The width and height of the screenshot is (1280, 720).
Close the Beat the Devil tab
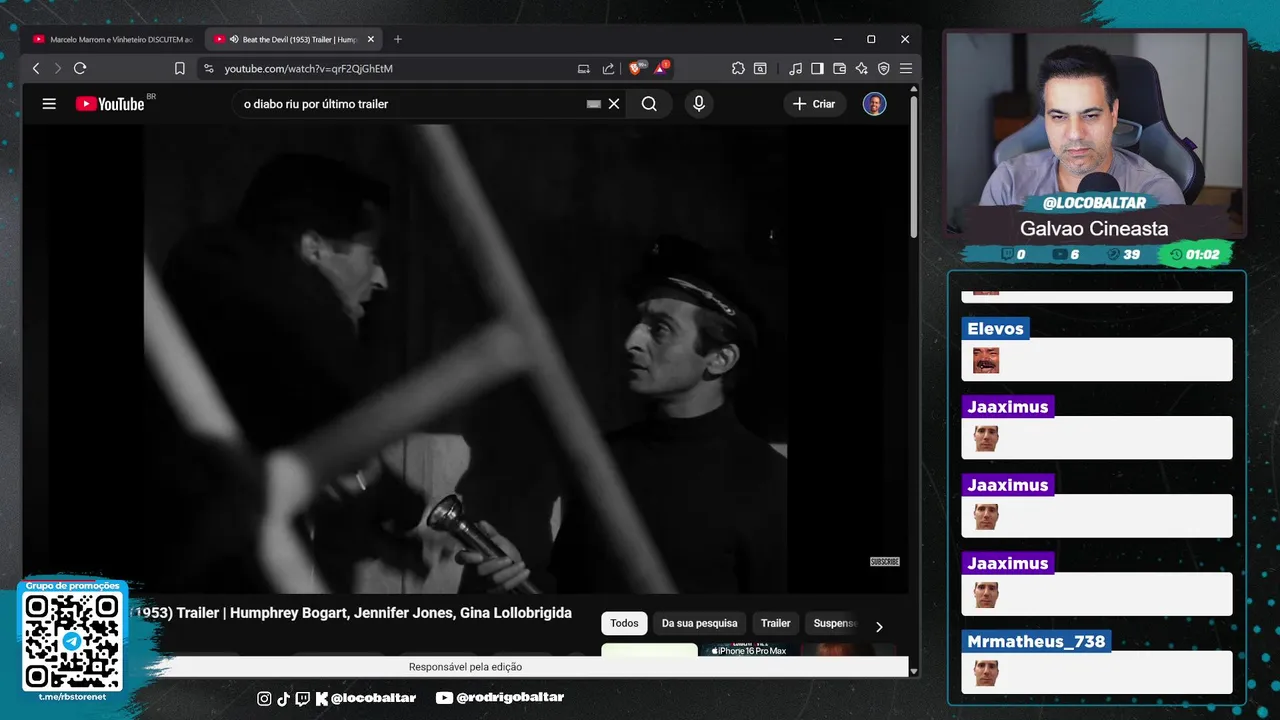tap(371, 39)
